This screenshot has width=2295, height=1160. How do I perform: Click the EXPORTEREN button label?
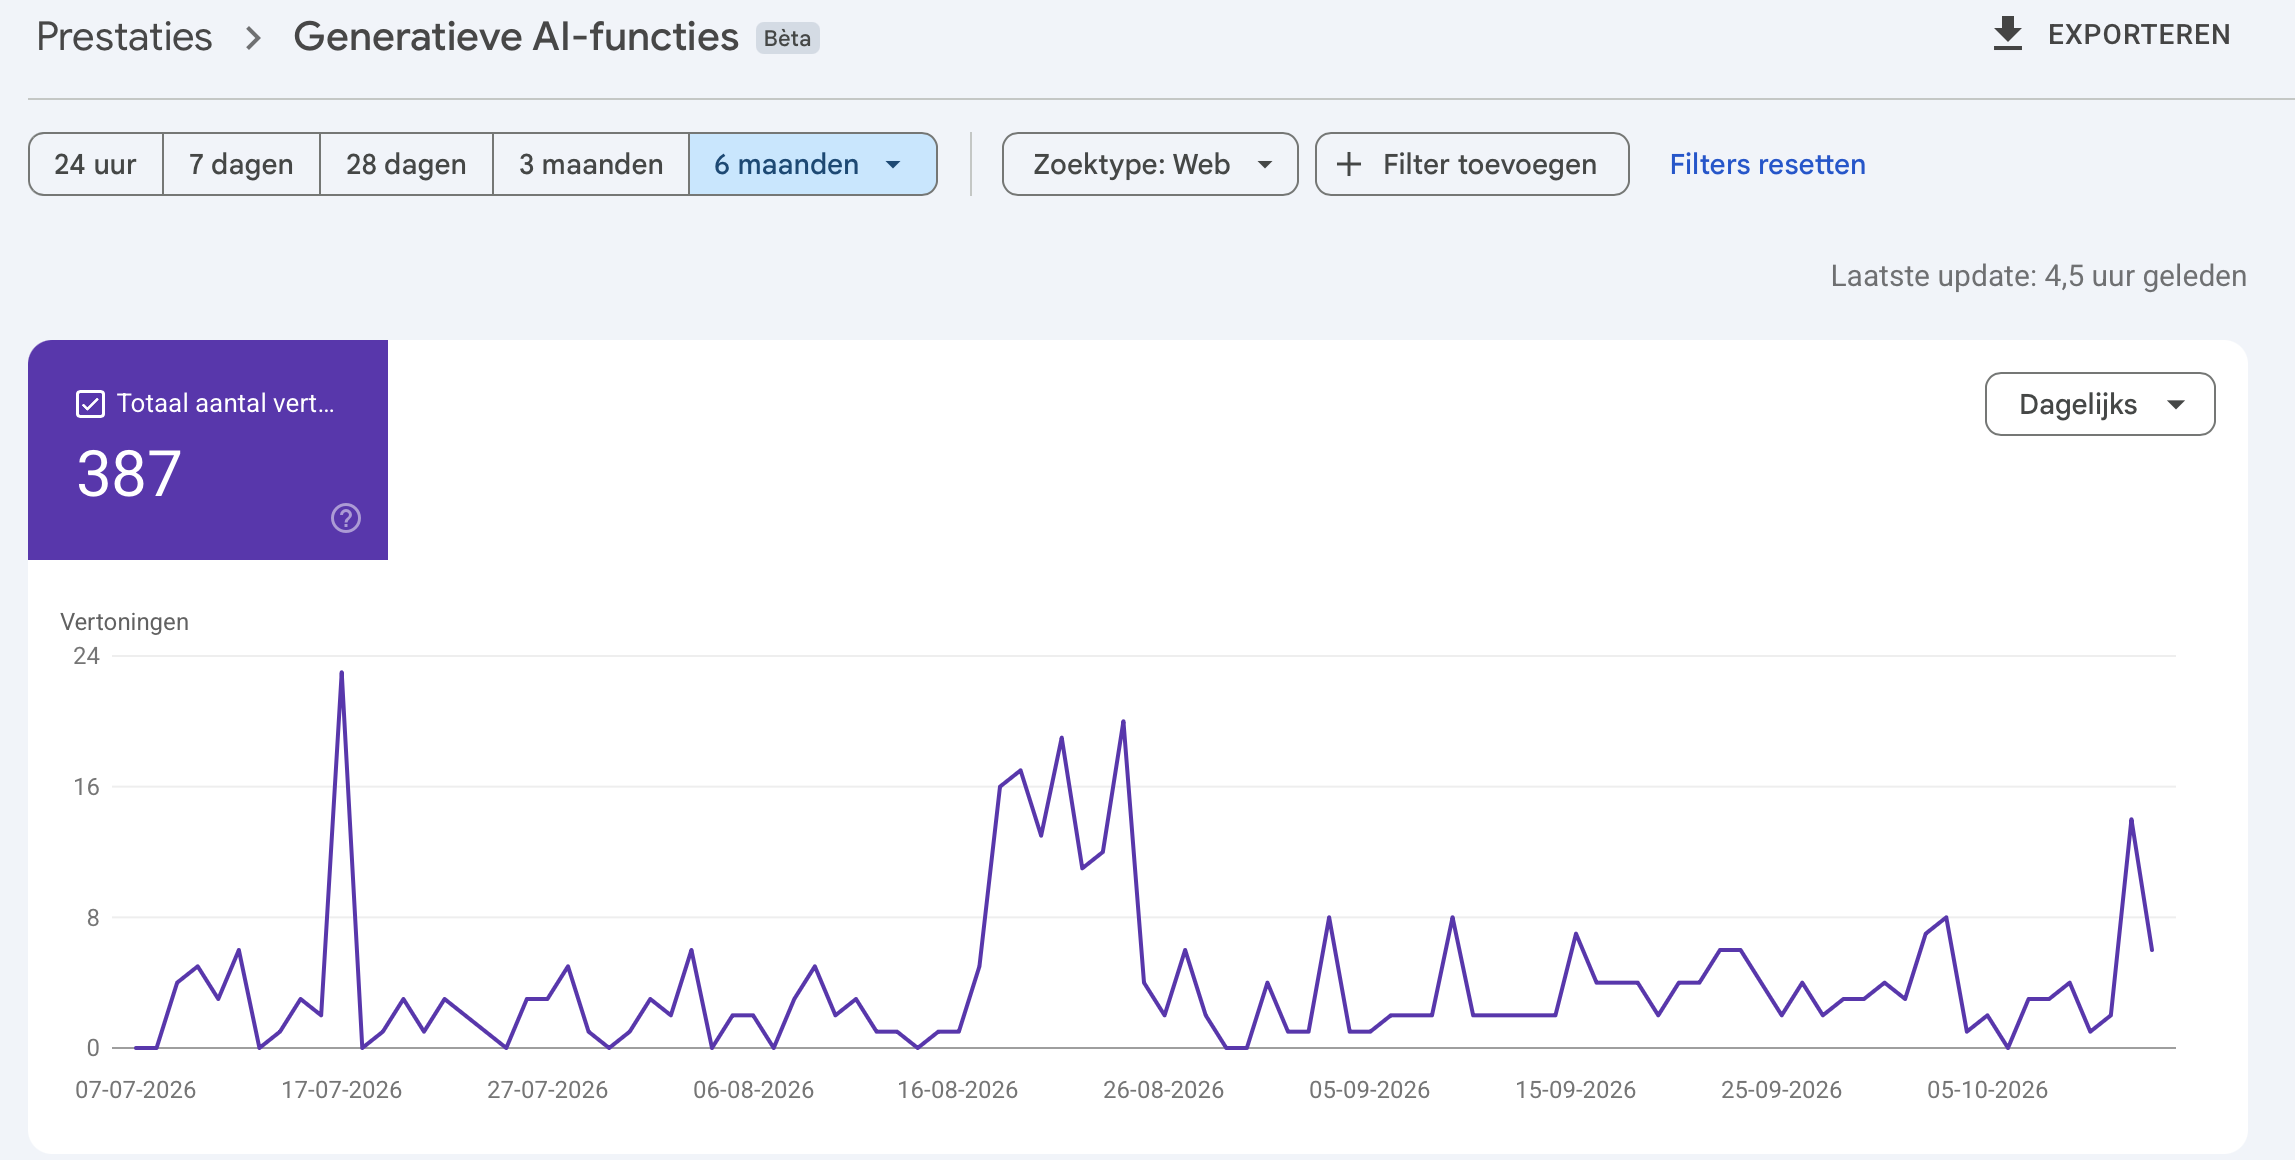click(x=2139, y=35)
